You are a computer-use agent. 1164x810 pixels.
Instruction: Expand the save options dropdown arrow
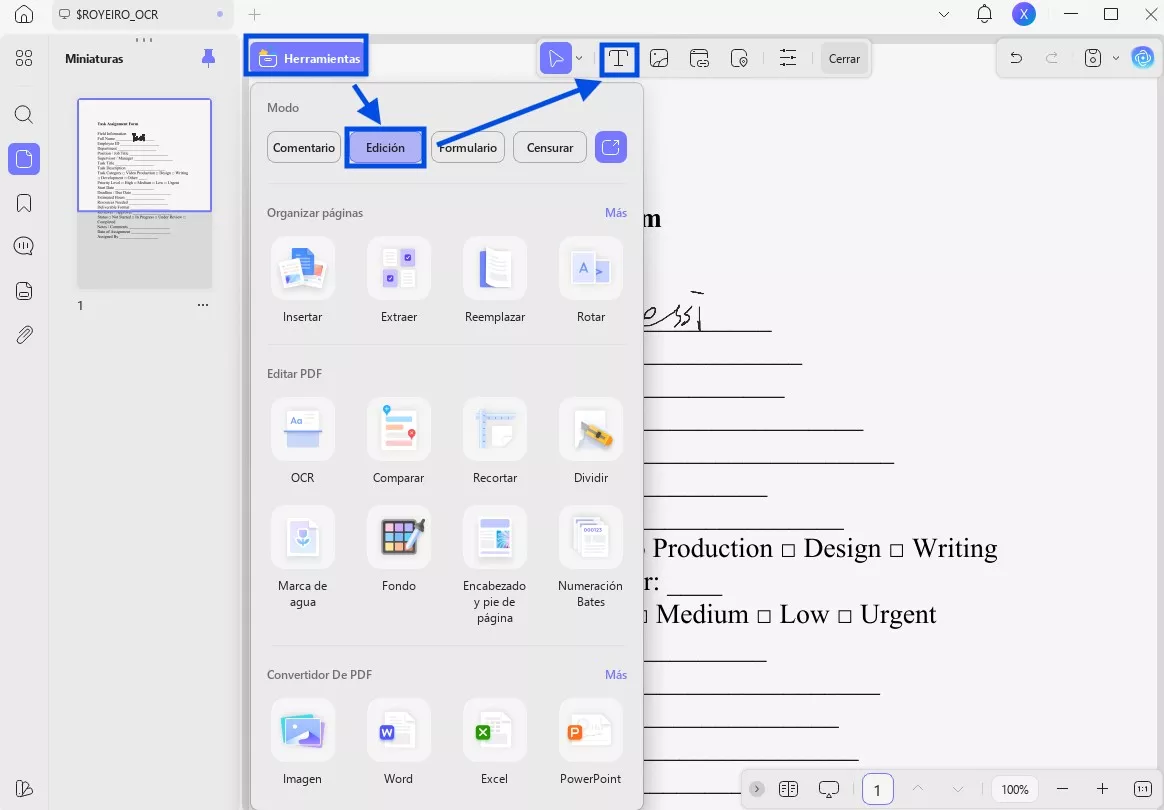tap(1115, 58)
